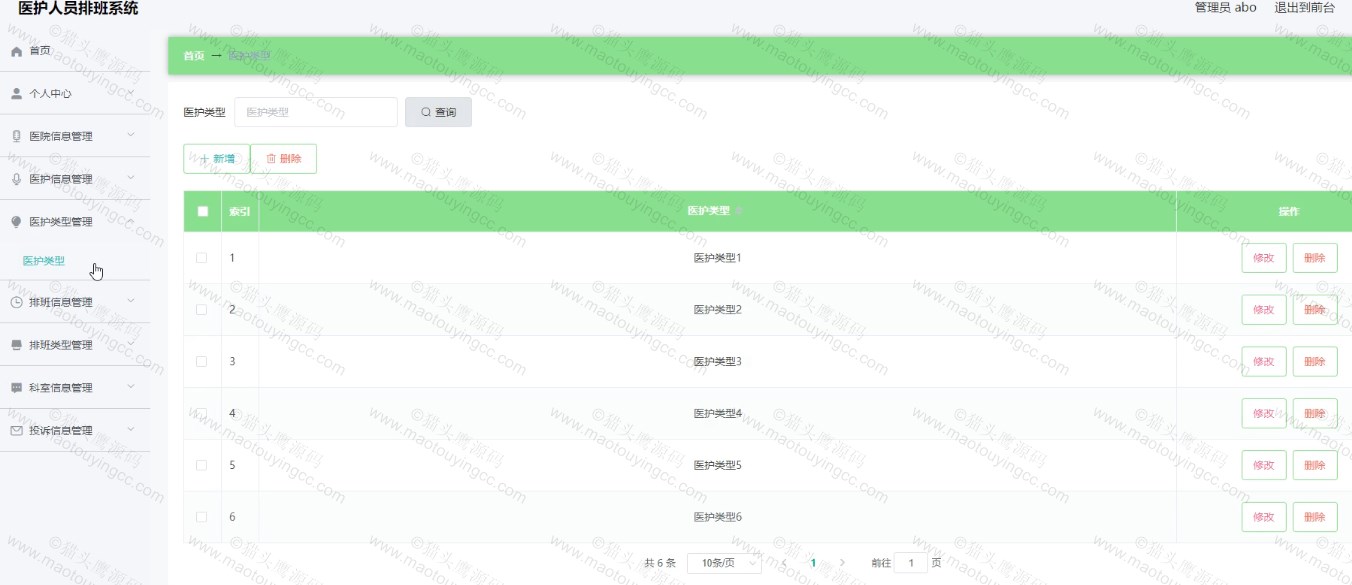Select page 1 in pagination
Screen dimensions: 1352x585
pyautogui.click(x=813, y=563)
